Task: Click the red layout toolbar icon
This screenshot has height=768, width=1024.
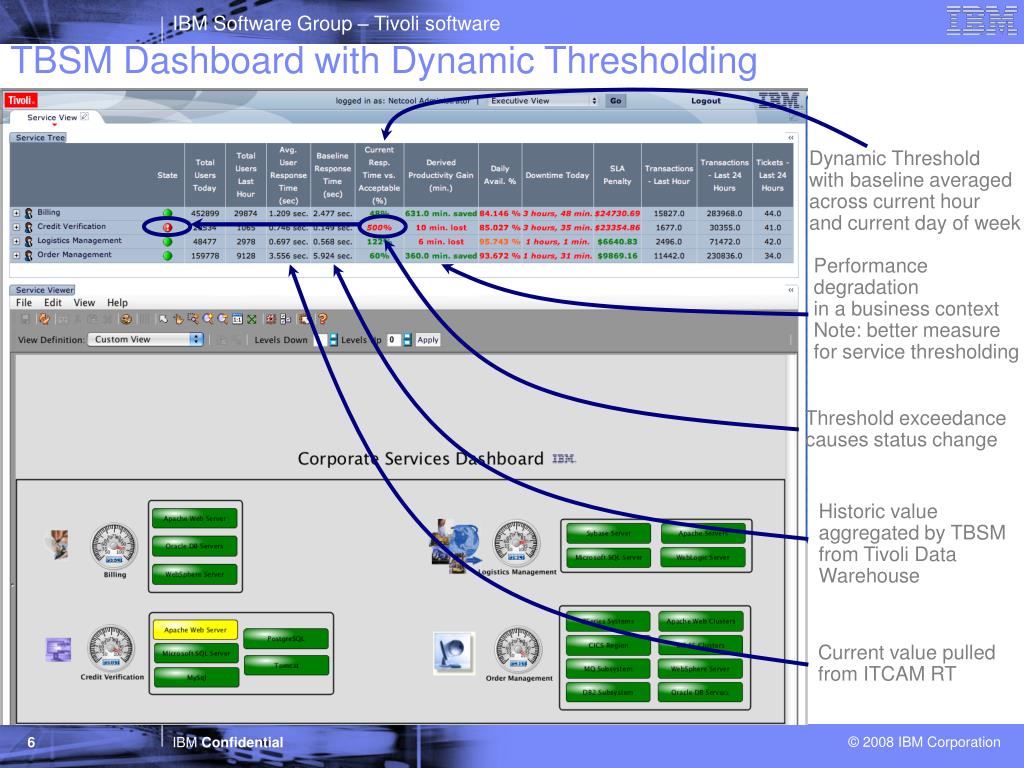Action: 270,319
